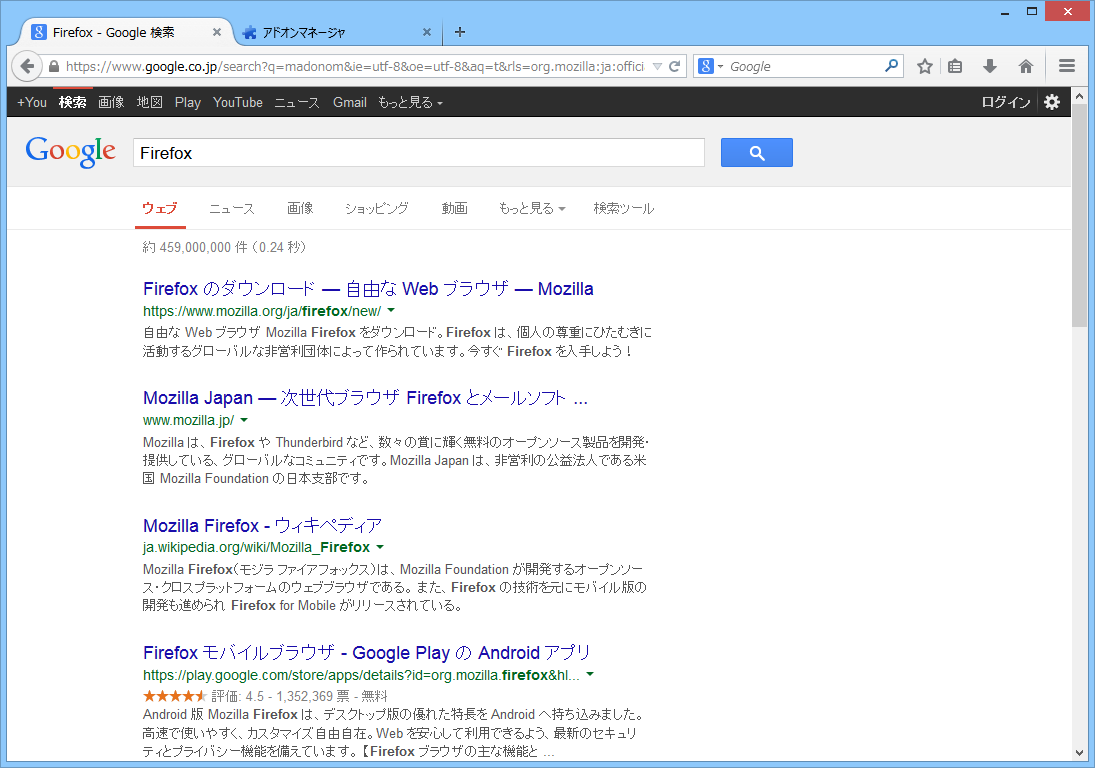The height and width of the screenshot is (768, 1095).
Task: Click the browser Google search input box
Action: tap(803, 66)
